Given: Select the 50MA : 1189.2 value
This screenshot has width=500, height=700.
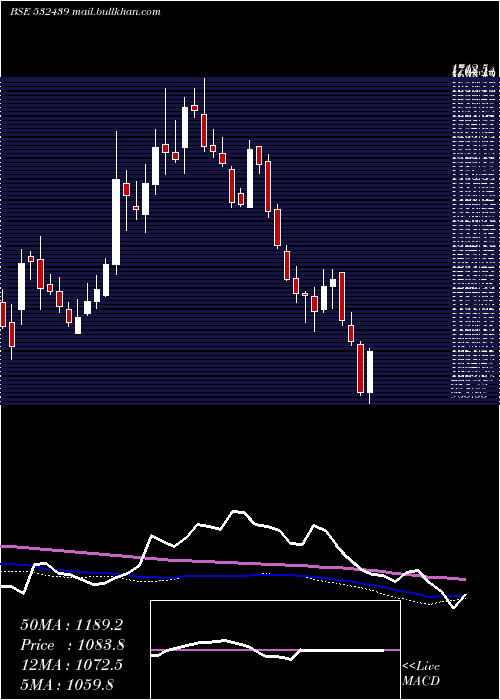Looking at the screenshot, I should pyautogui.click(x=71, y=625).
